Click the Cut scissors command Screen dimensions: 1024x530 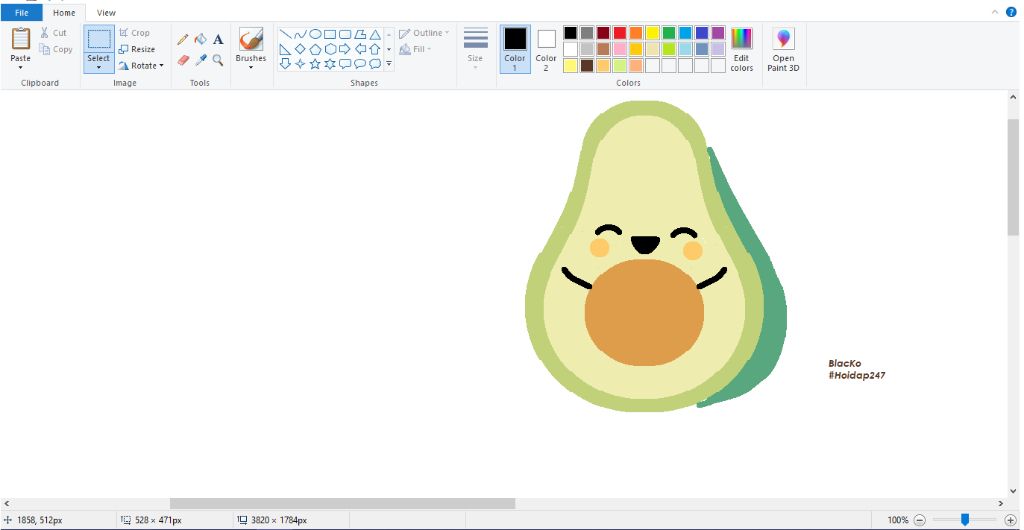(53, 33)
